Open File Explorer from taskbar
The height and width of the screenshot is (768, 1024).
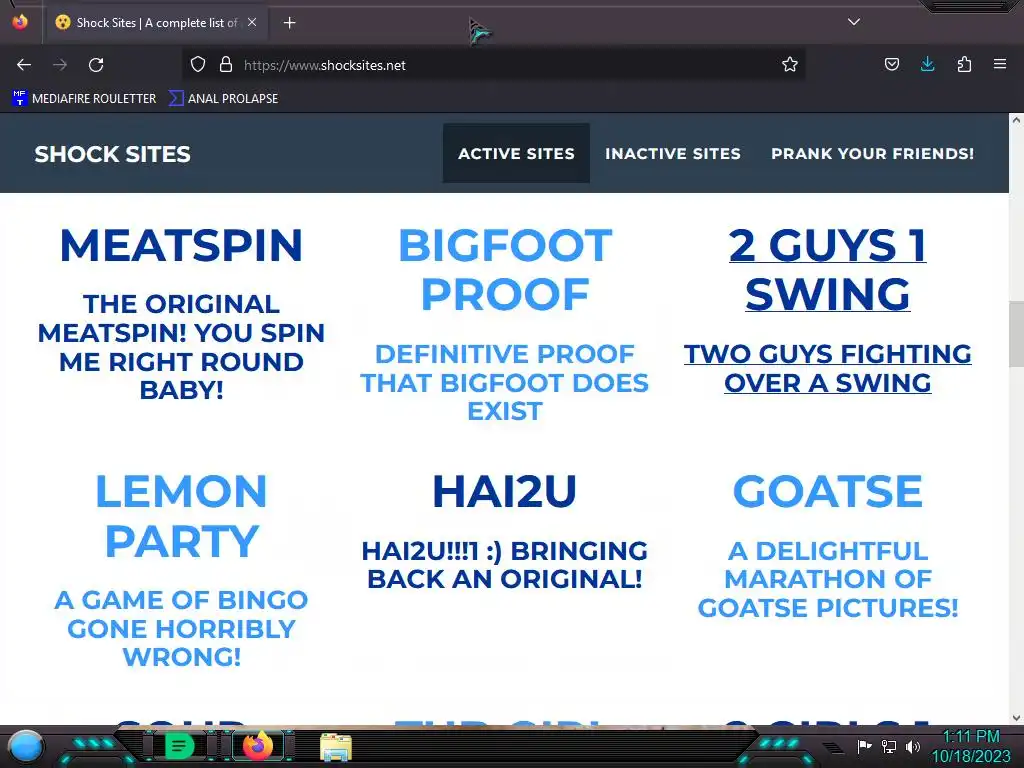coord(336,747)
